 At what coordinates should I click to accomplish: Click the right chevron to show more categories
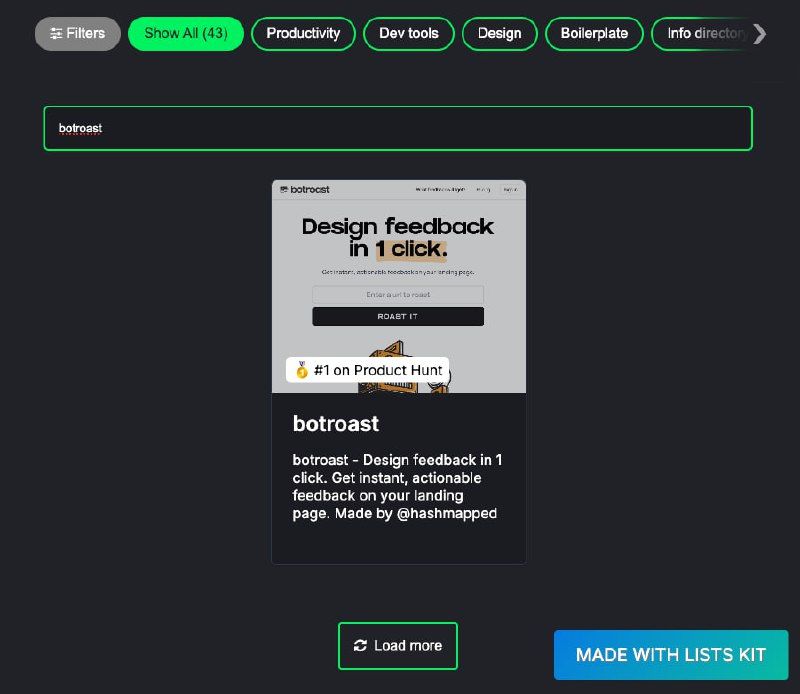pos(760,34)
